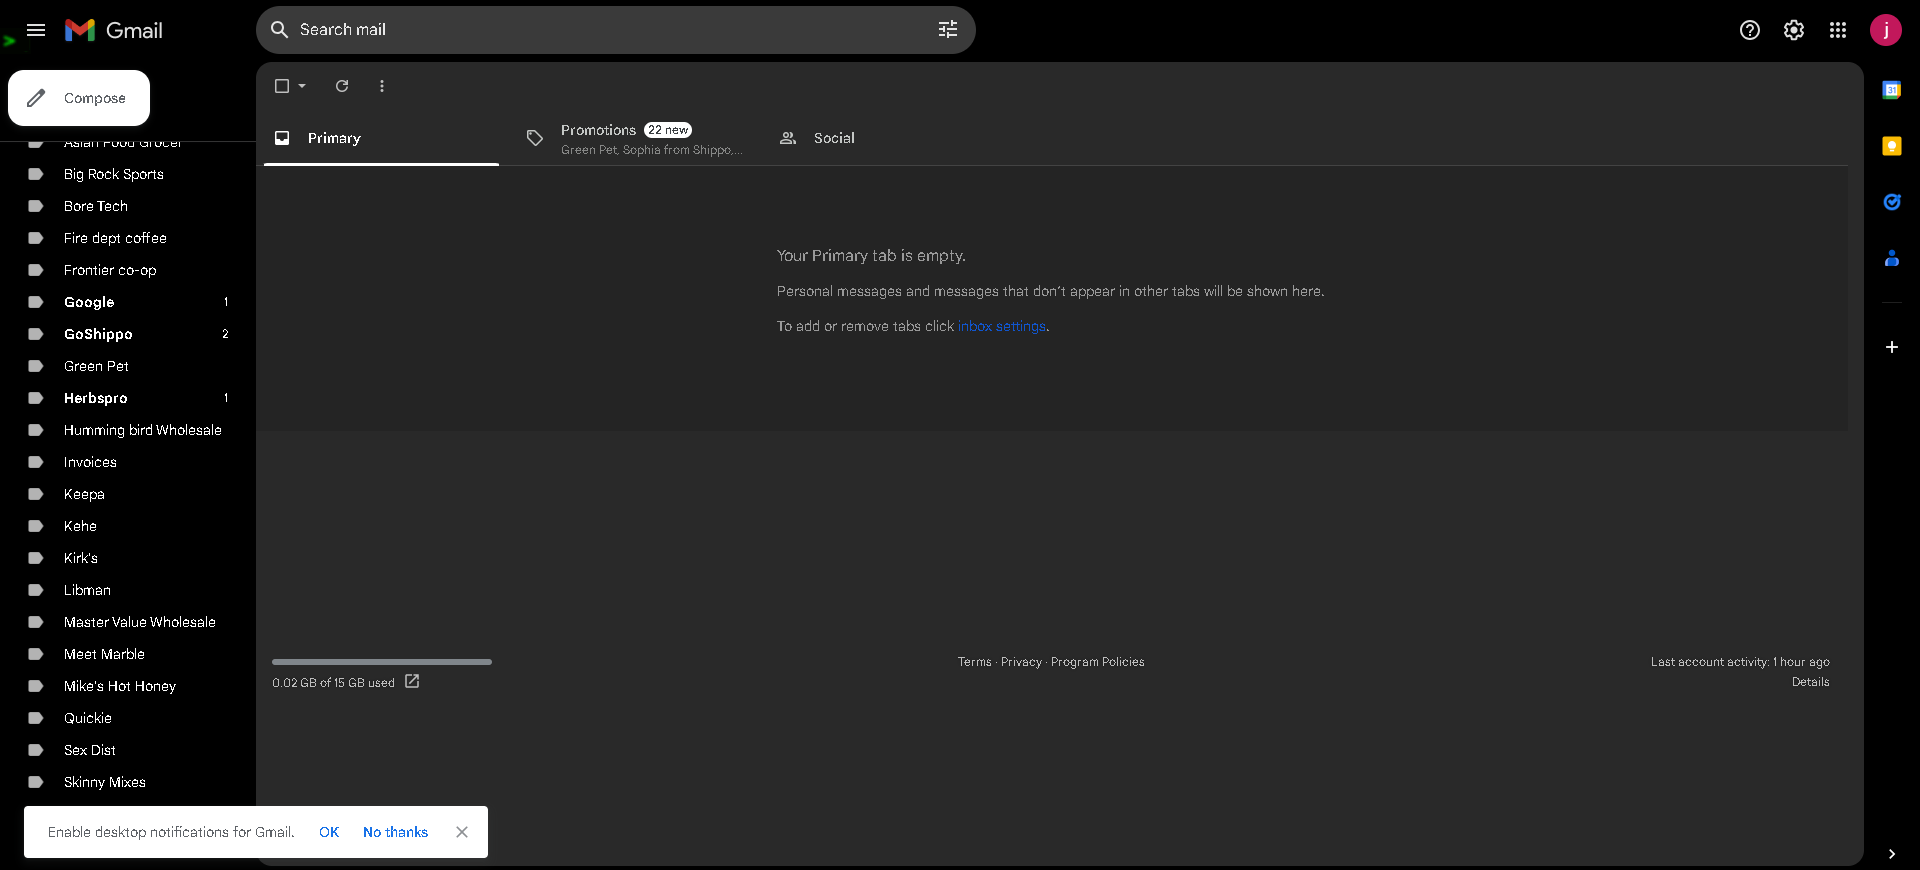Show search options filter icon
The width and height of the screenshot is (1920, 870).
(x=948, y=30)
